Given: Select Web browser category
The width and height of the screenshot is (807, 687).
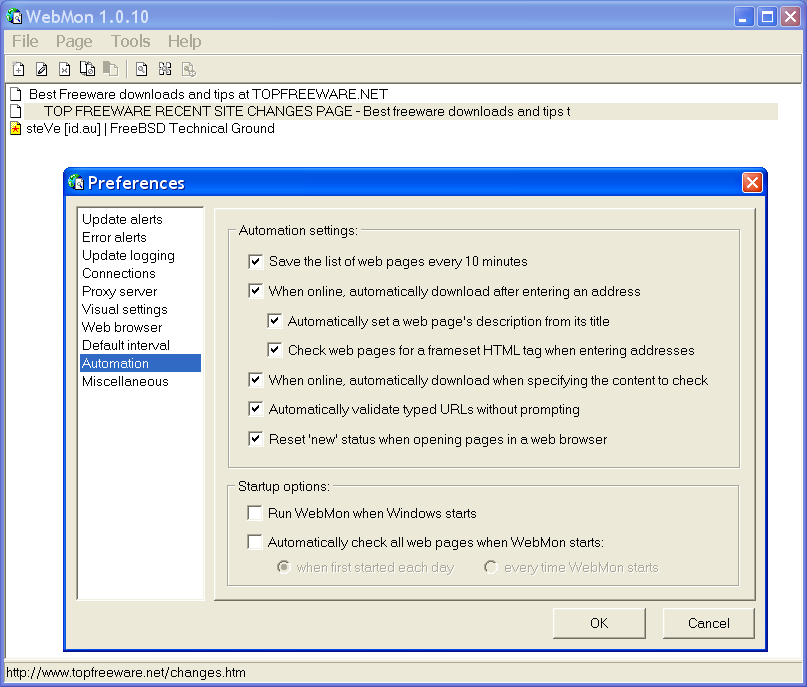Looking at the screenshot, I should (141, 327).
